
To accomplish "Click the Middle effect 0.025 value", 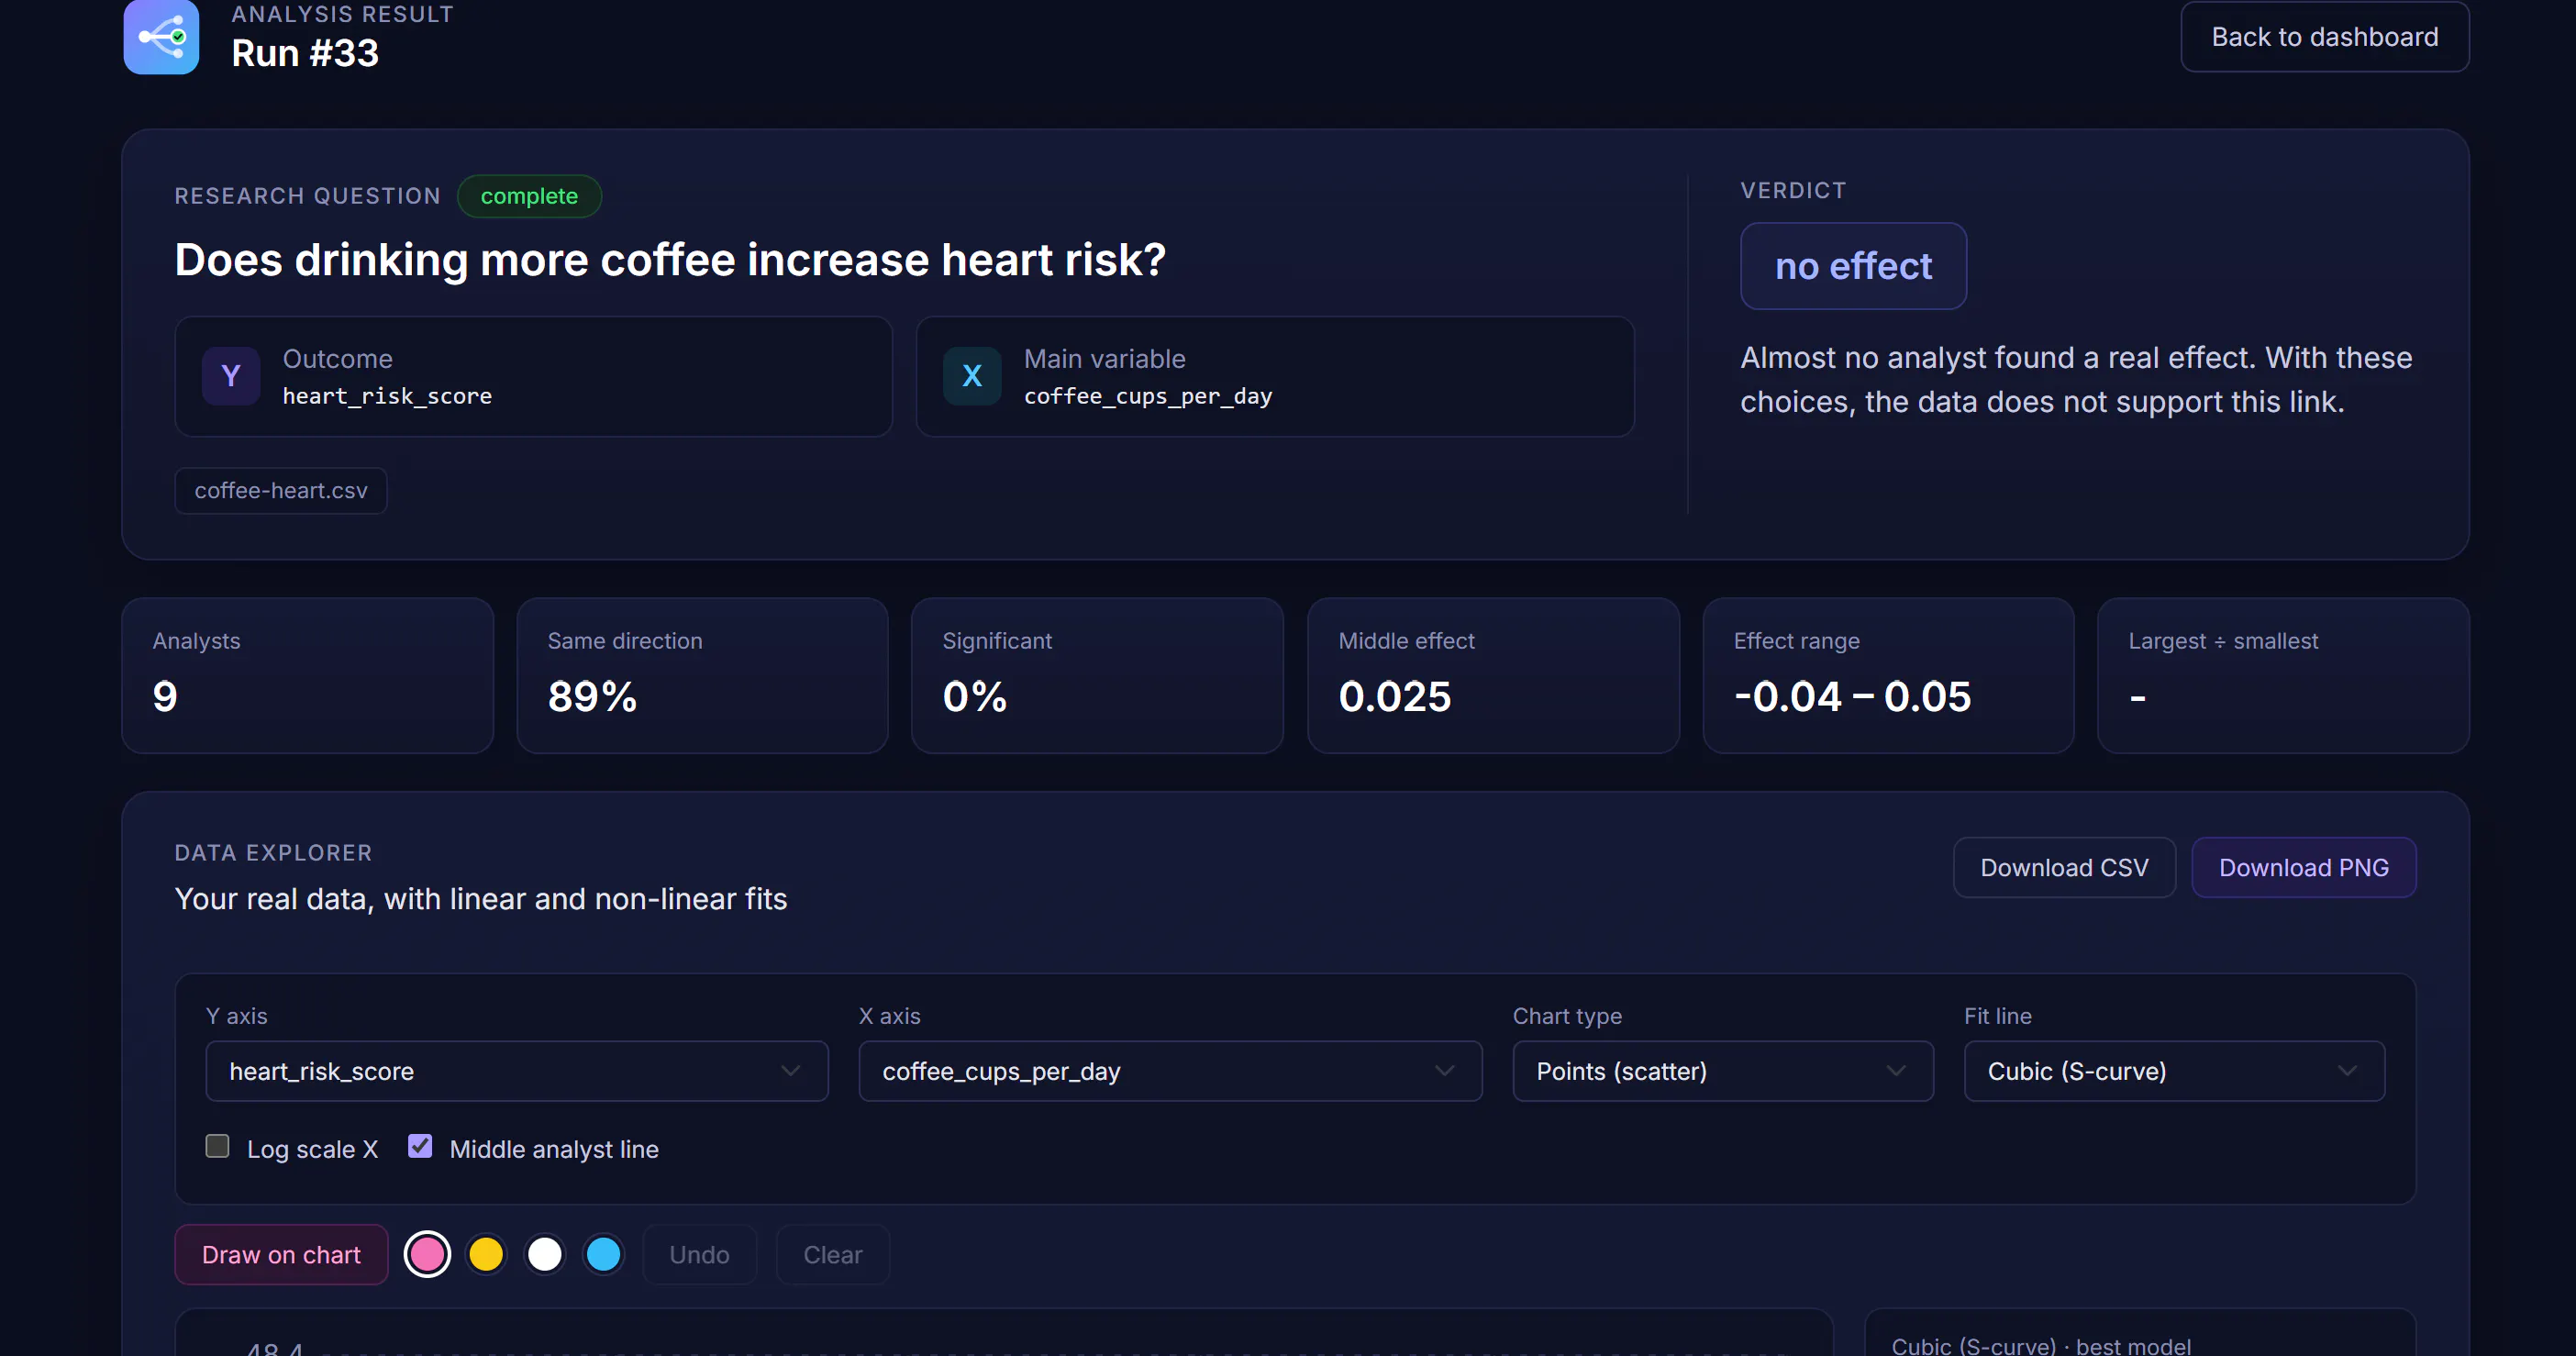I will point(1394,697).
